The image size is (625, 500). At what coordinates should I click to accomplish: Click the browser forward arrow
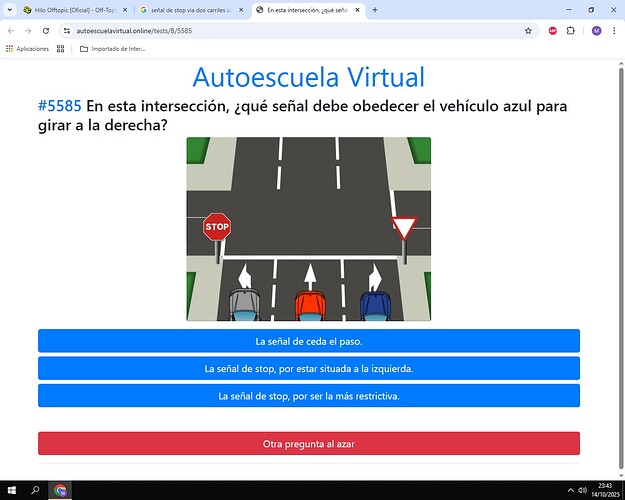(x=28, y=31)
